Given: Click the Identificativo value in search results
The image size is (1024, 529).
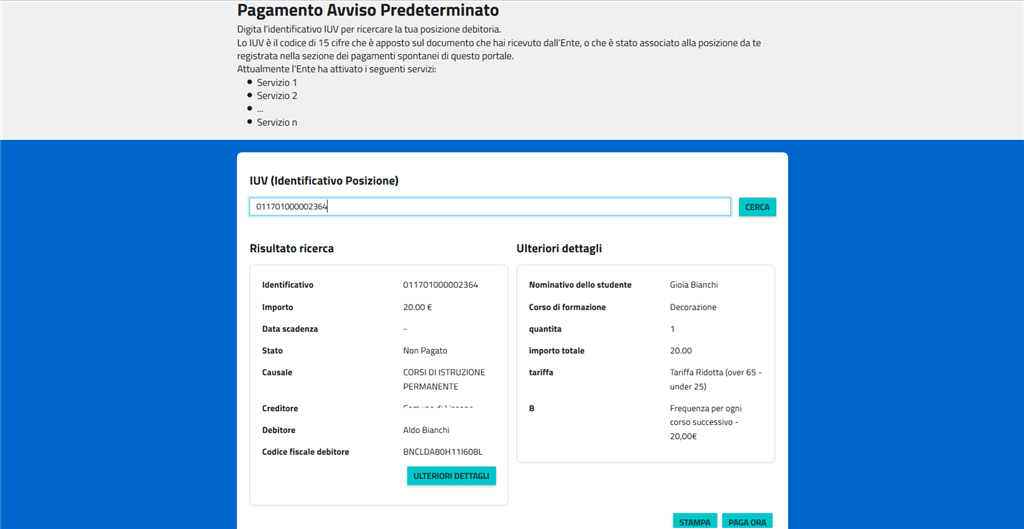Looking at the screenshot, I should click(x=440, y=285).
